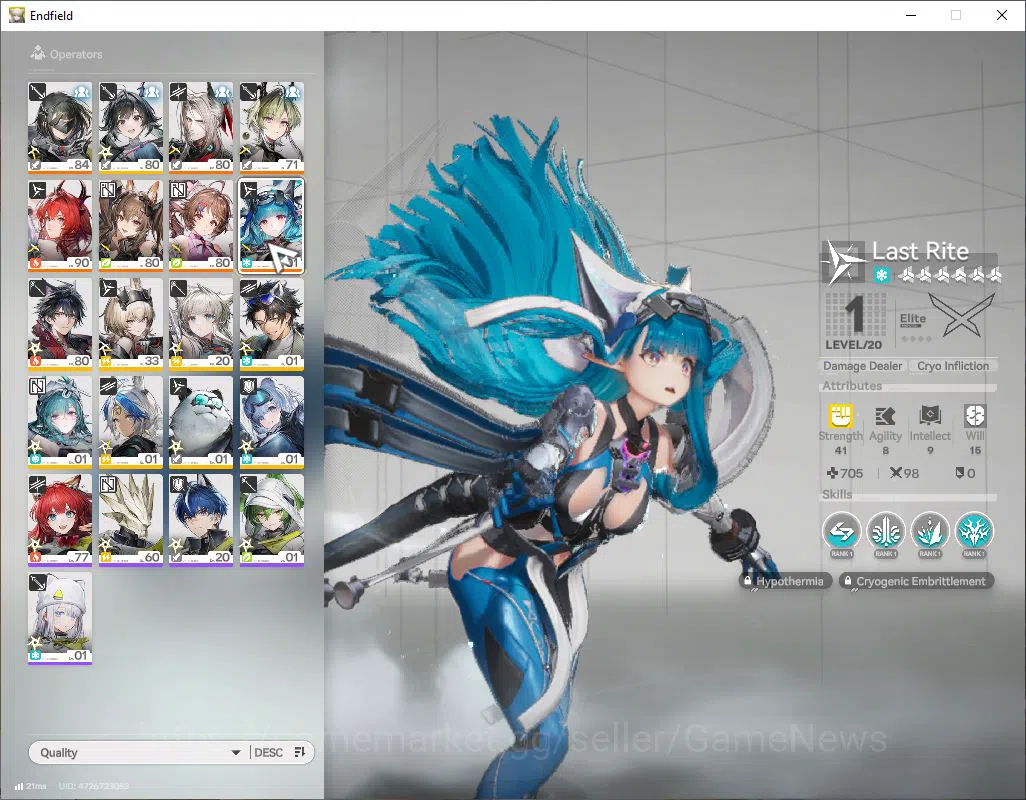The height and width of the screenshot is (800, 1026).
Task: Click the six-star rarity row
Action: click(949, 275)
